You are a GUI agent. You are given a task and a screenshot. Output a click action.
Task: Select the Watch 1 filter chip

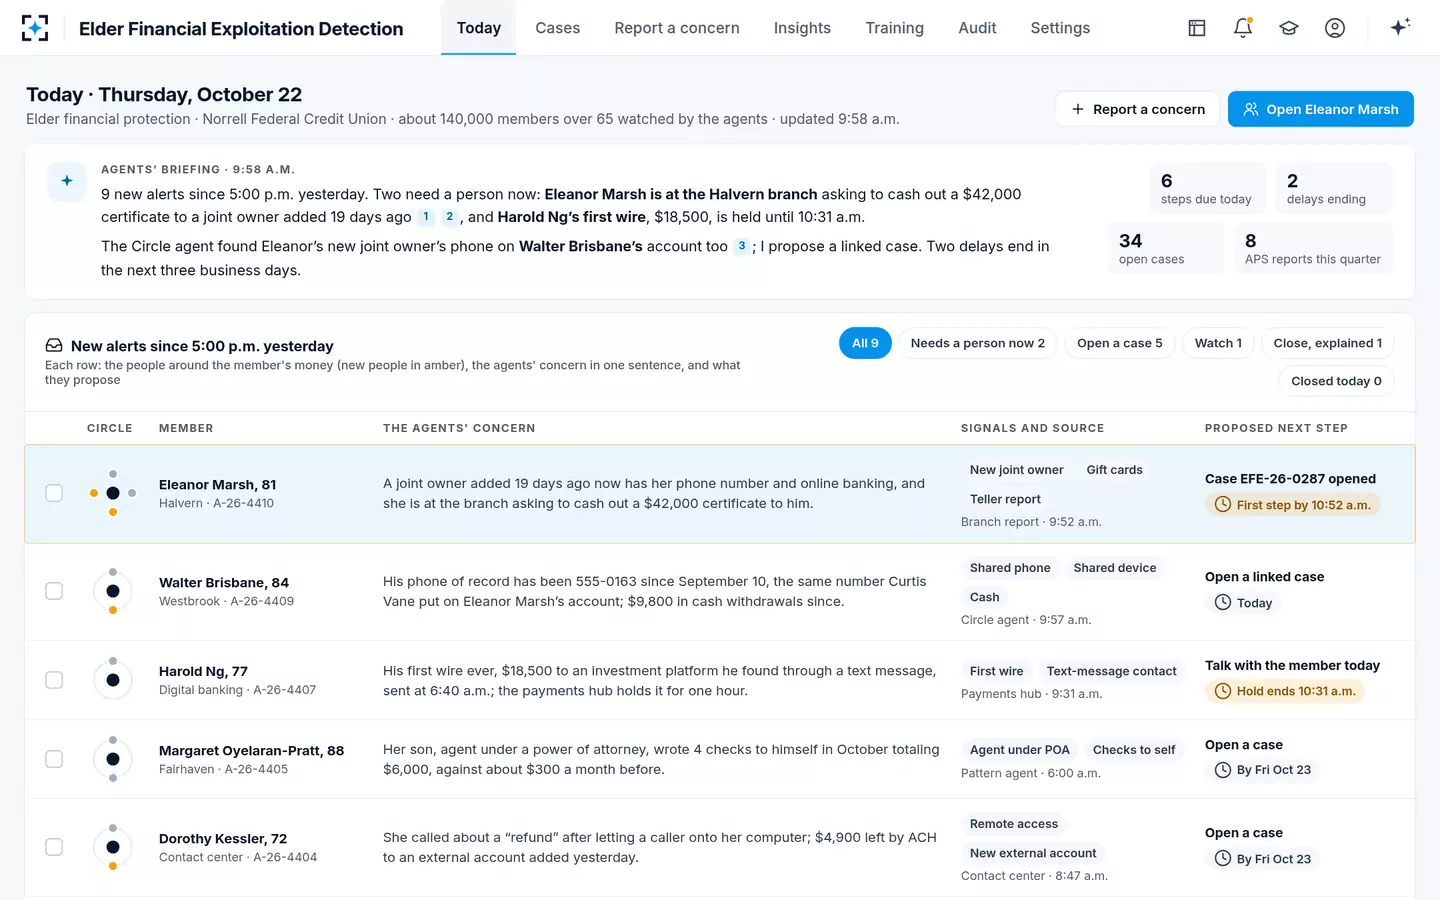[1218, 343]
